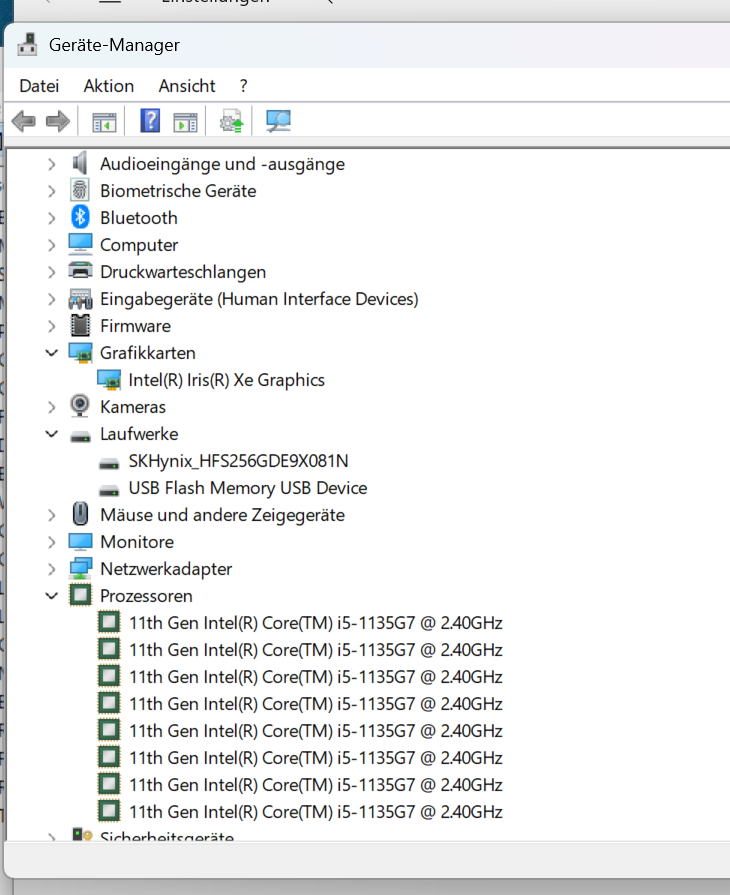Screen dimensions: 730x895
Task: Select the Bluetooth label
Action: [x=139, y=218]
